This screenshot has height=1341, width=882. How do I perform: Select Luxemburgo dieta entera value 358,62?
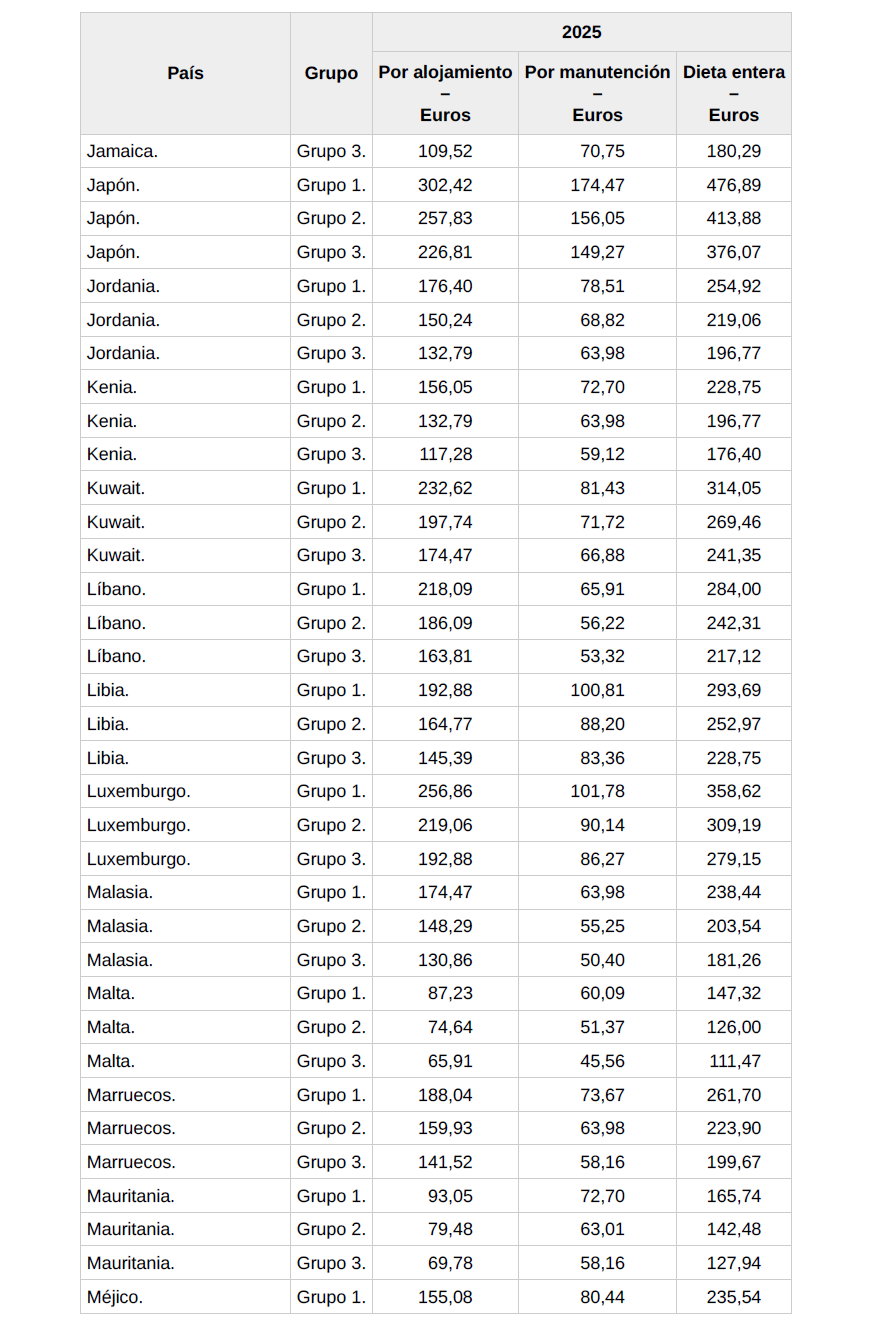point(734,791)
